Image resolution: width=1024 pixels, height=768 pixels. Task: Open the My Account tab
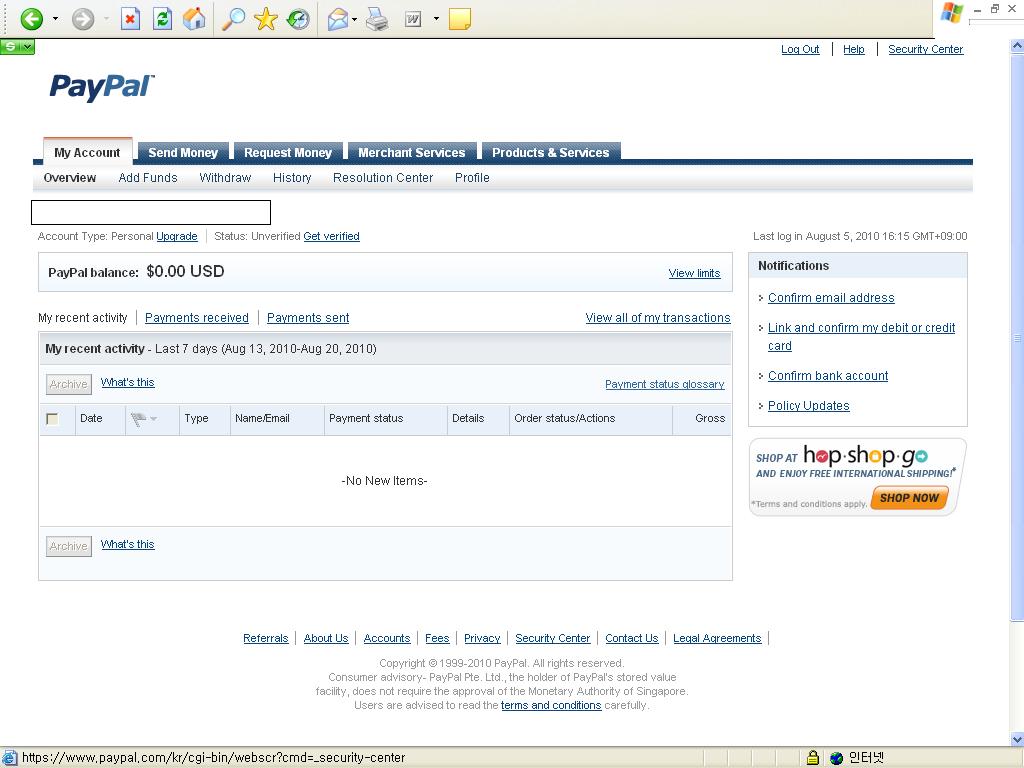click(x=88, y=152)
